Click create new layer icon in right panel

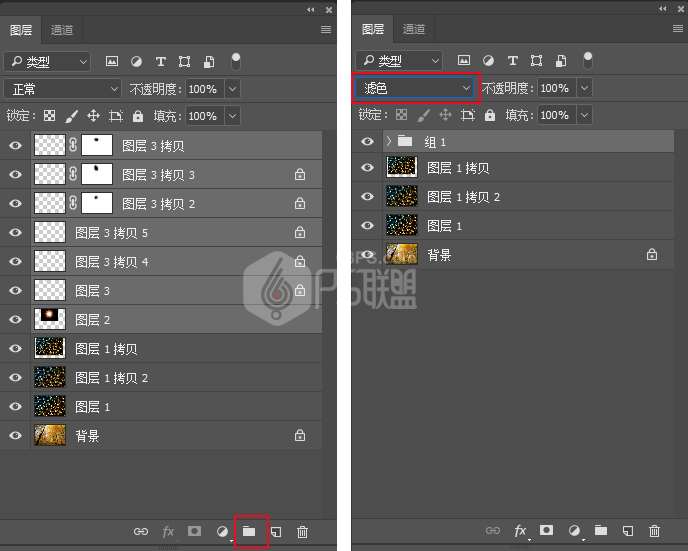[x=628, y=531]
